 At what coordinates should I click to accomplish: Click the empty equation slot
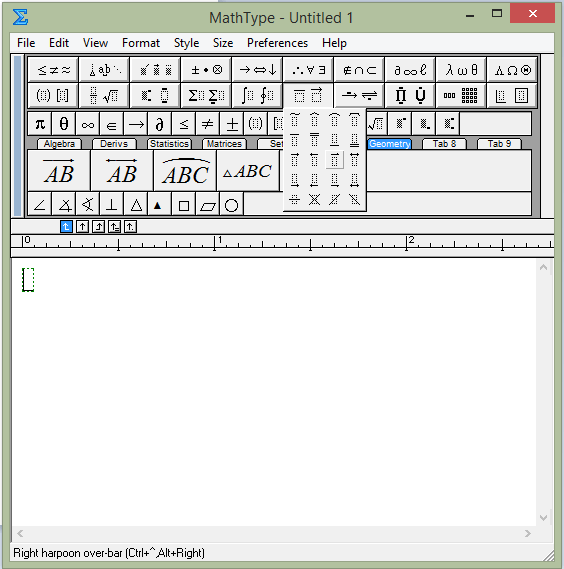[28, 279]
